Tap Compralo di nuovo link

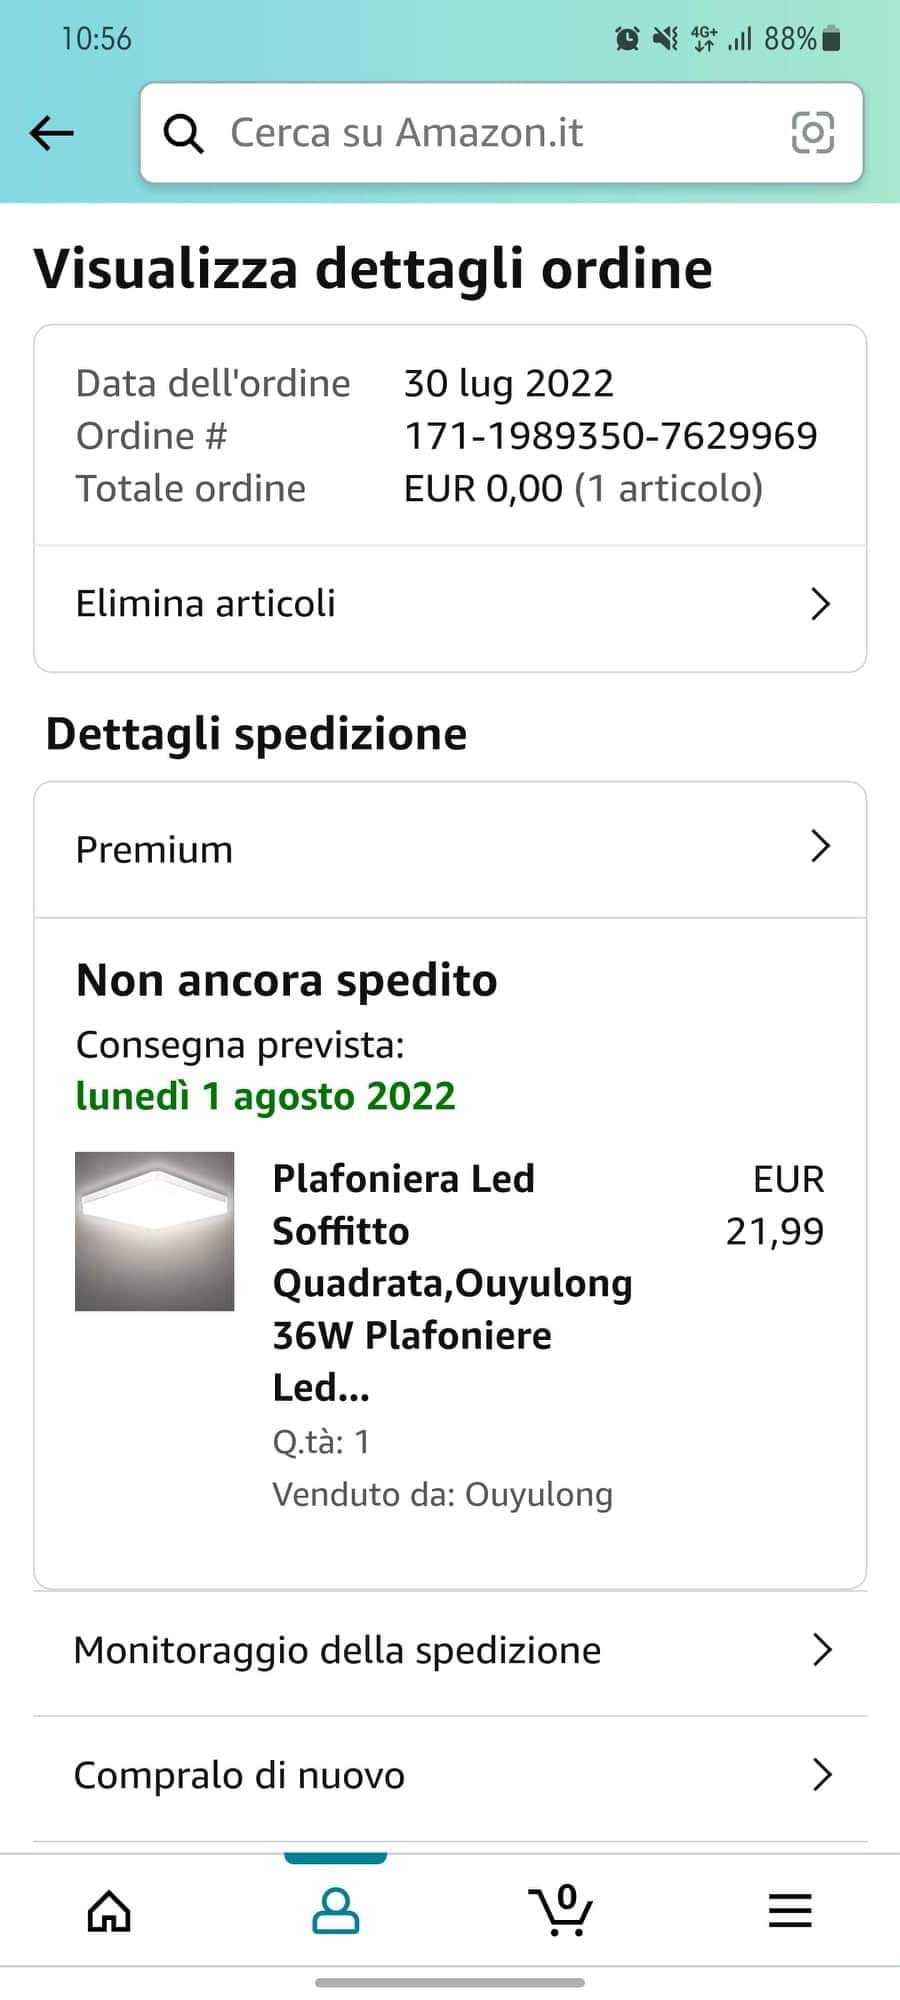tap(240, 1776)
